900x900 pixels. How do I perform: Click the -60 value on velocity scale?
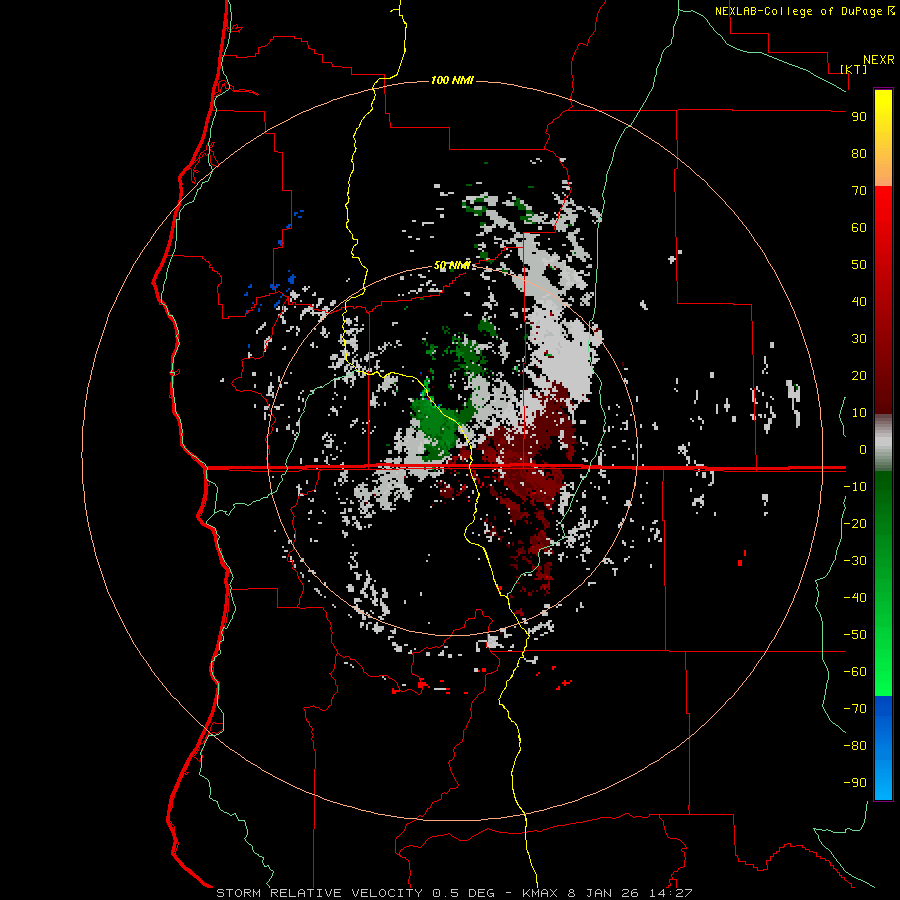855,672
